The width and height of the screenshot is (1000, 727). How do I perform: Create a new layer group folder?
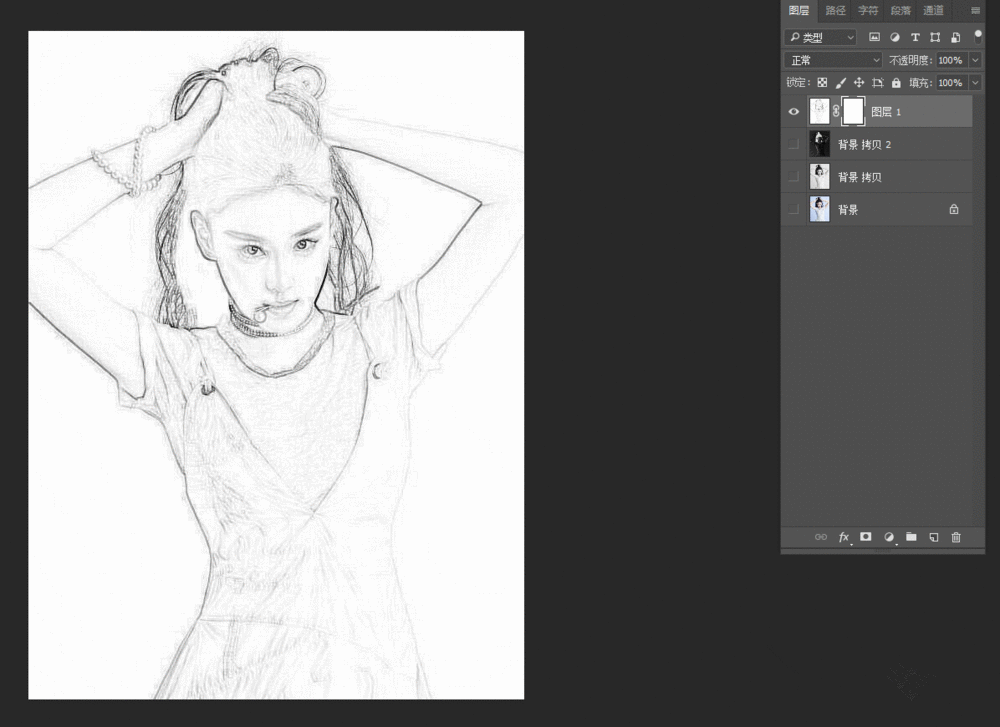tap(911, 537)
